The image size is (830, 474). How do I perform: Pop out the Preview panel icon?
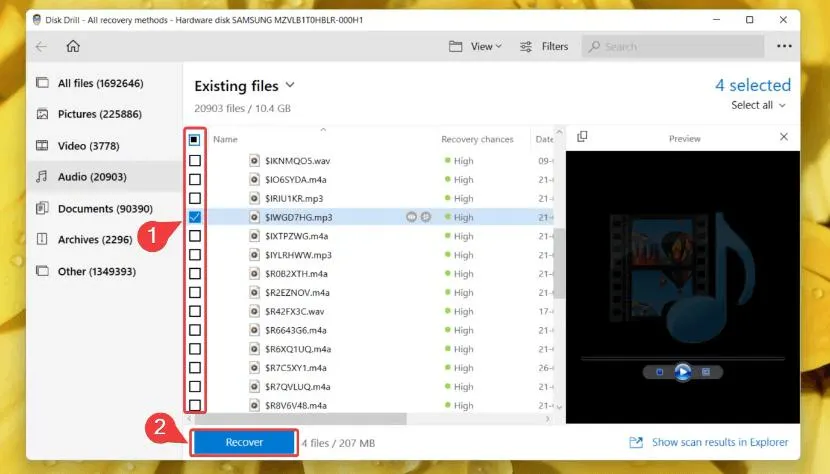(x=582, y=137)
